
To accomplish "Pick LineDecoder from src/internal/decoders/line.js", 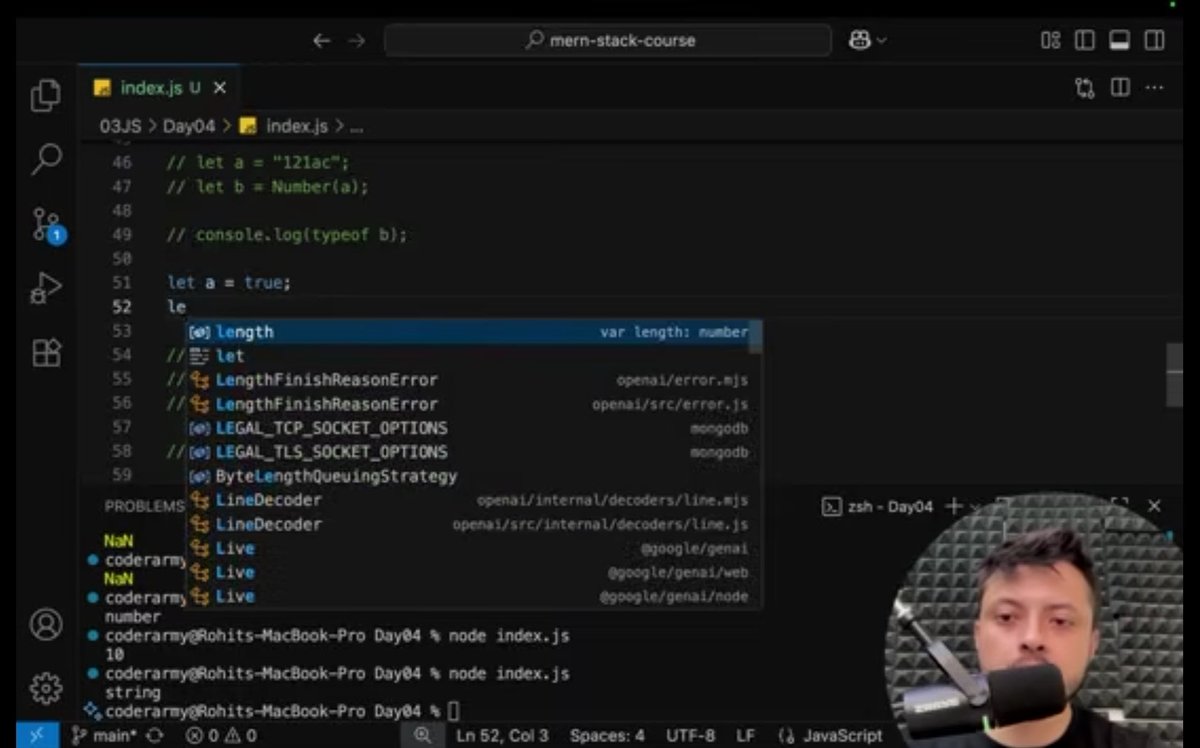I will tap(469, 524).
